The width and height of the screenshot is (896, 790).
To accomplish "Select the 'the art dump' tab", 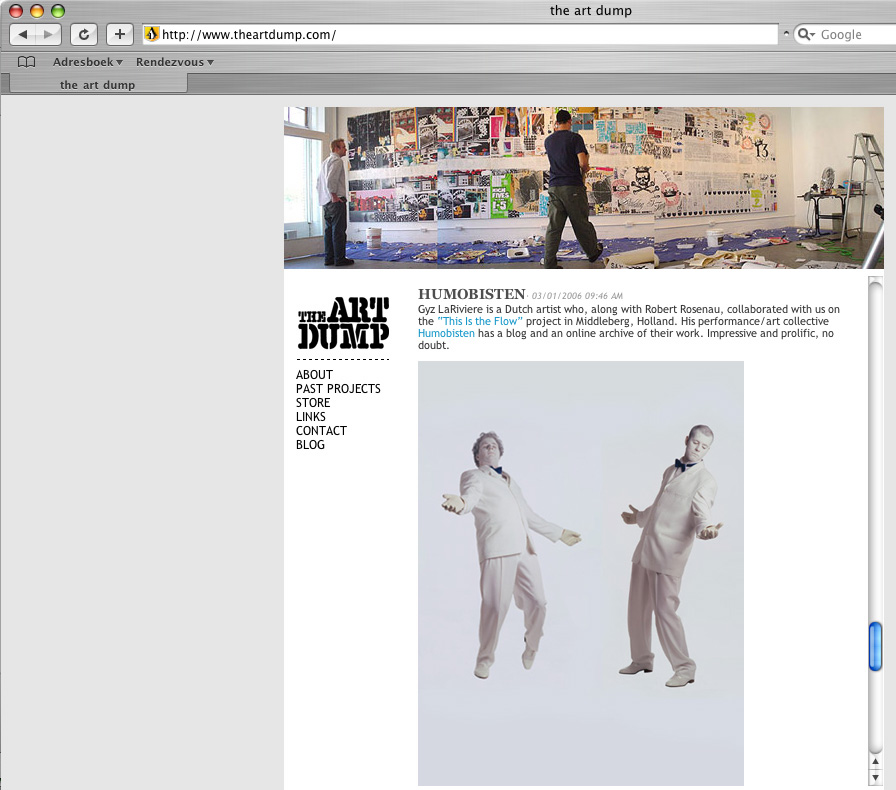I will (x=97, y=85).
